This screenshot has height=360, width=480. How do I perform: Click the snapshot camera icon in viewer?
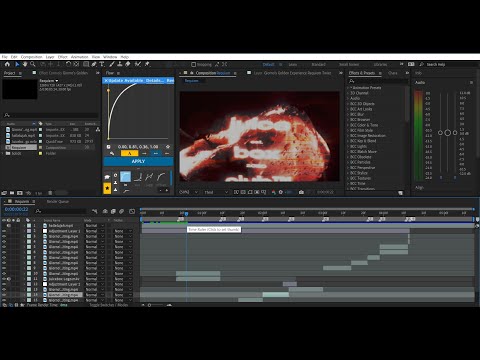pos(301,192)
